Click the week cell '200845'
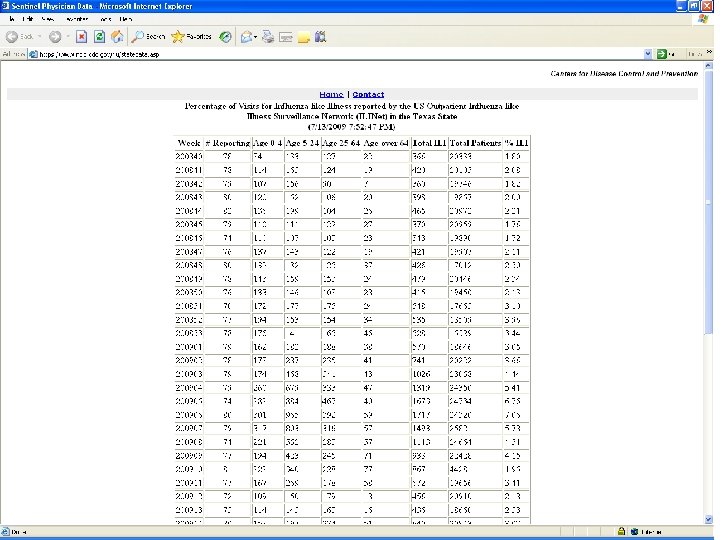The image size is (720, 540). click(x=189, y=225)
